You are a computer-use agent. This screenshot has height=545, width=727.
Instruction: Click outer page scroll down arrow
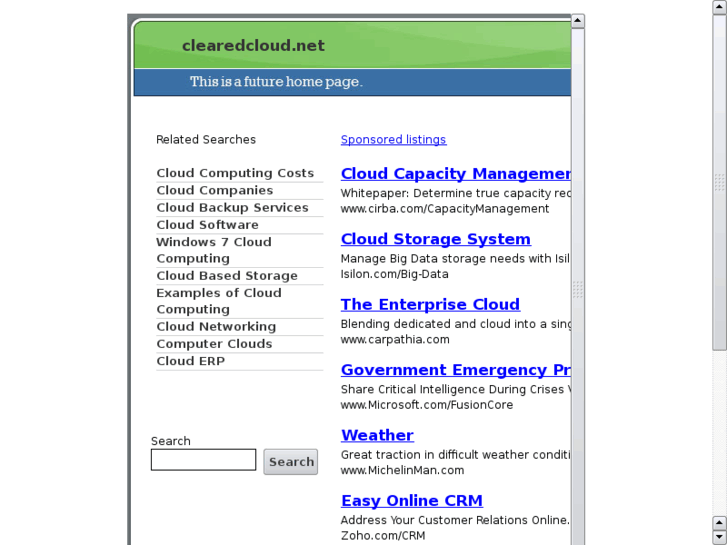[720, 537]
